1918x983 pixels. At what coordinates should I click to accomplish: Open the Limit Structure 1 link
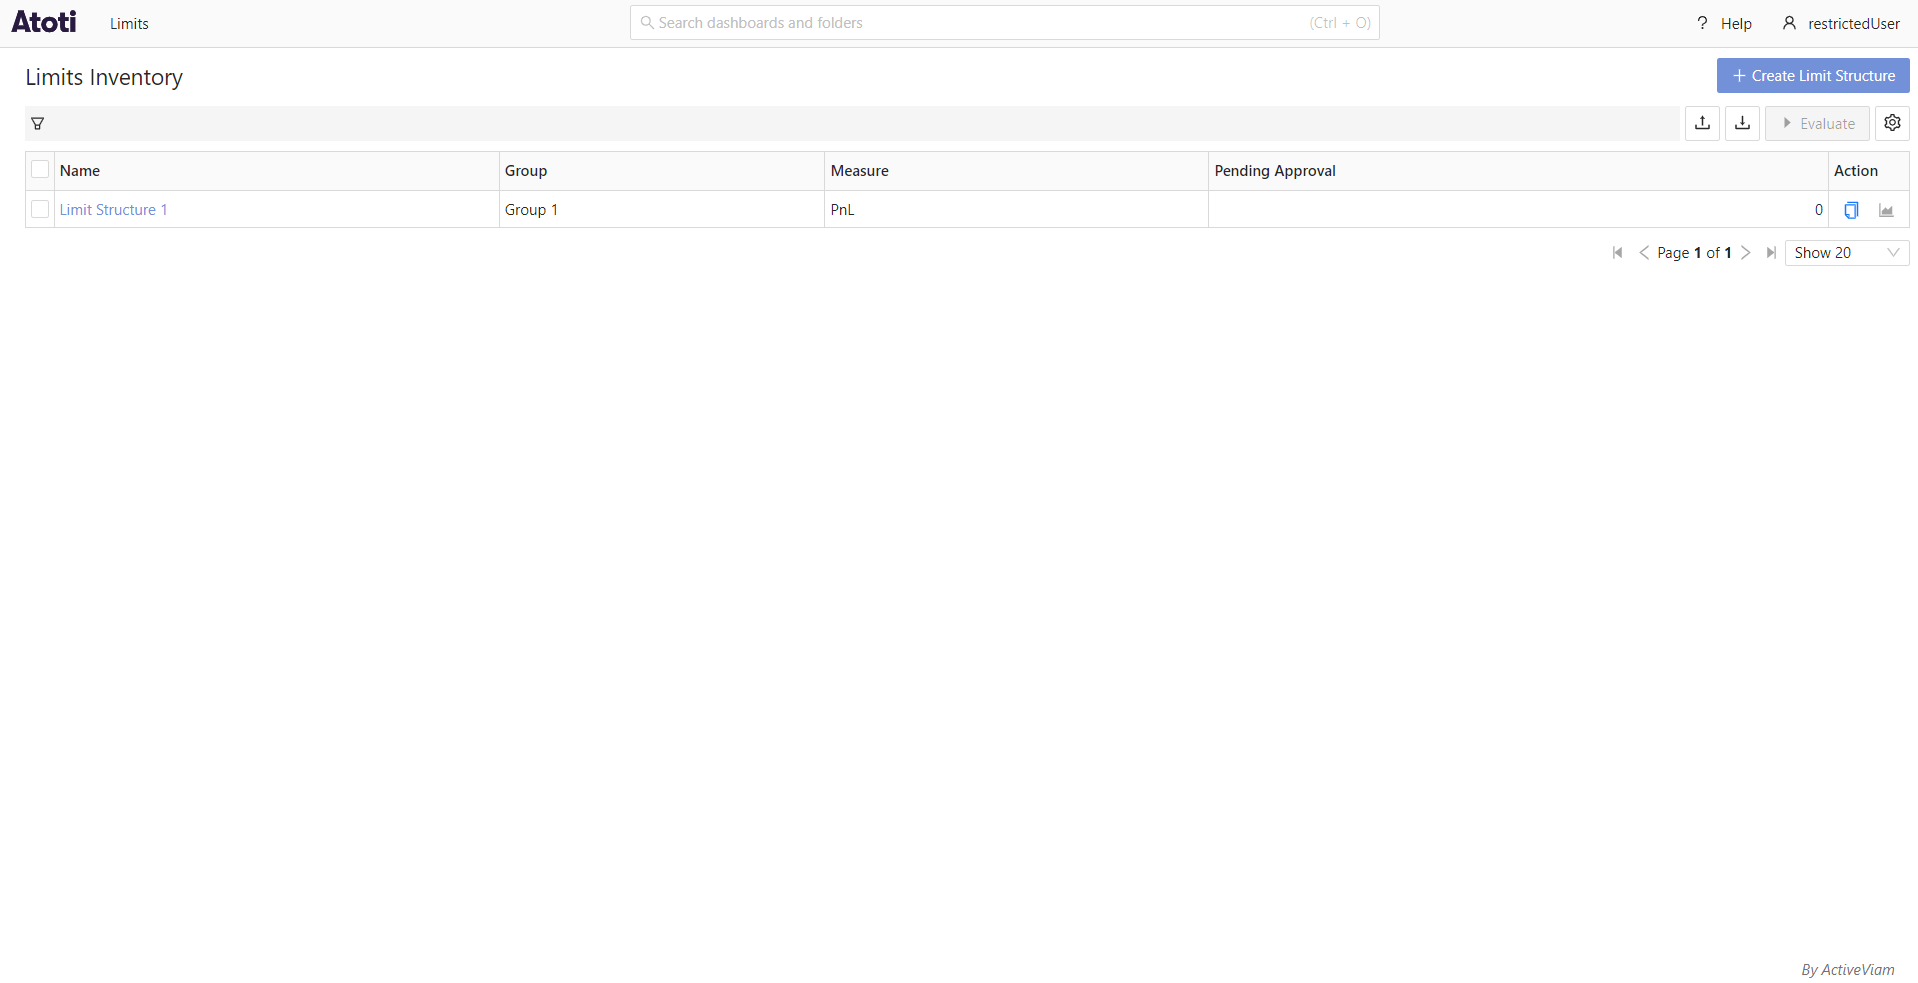[113, 209]
